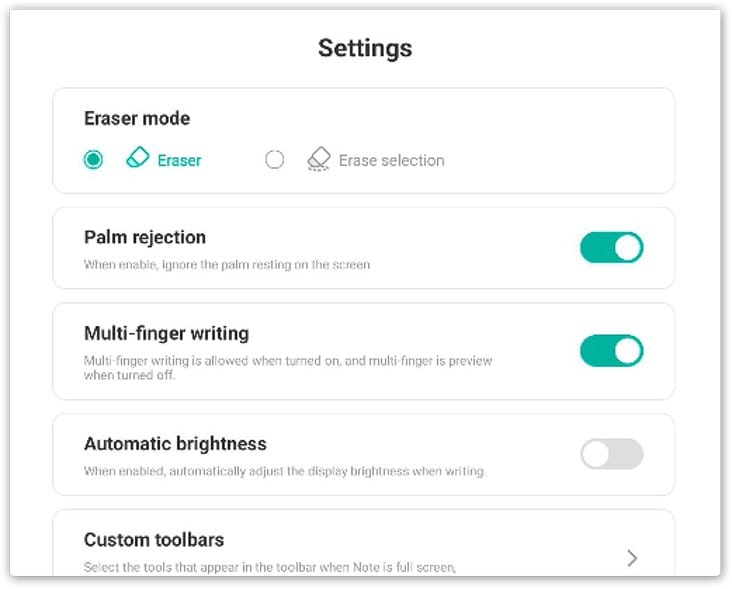The height and width of the screenshot is (589, 732).
Task: Click the Multi-finger writing heading
Action: 166,334
